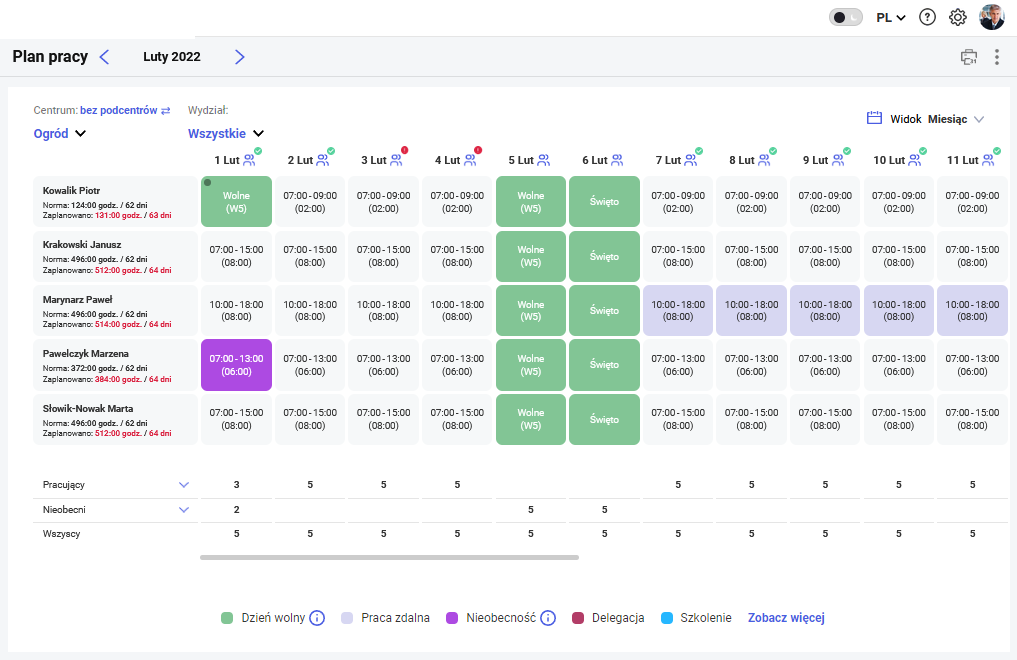The image size is (1017, 660).
Task: Click the 10 Lut column header
Action: click(x=889, y=160)
